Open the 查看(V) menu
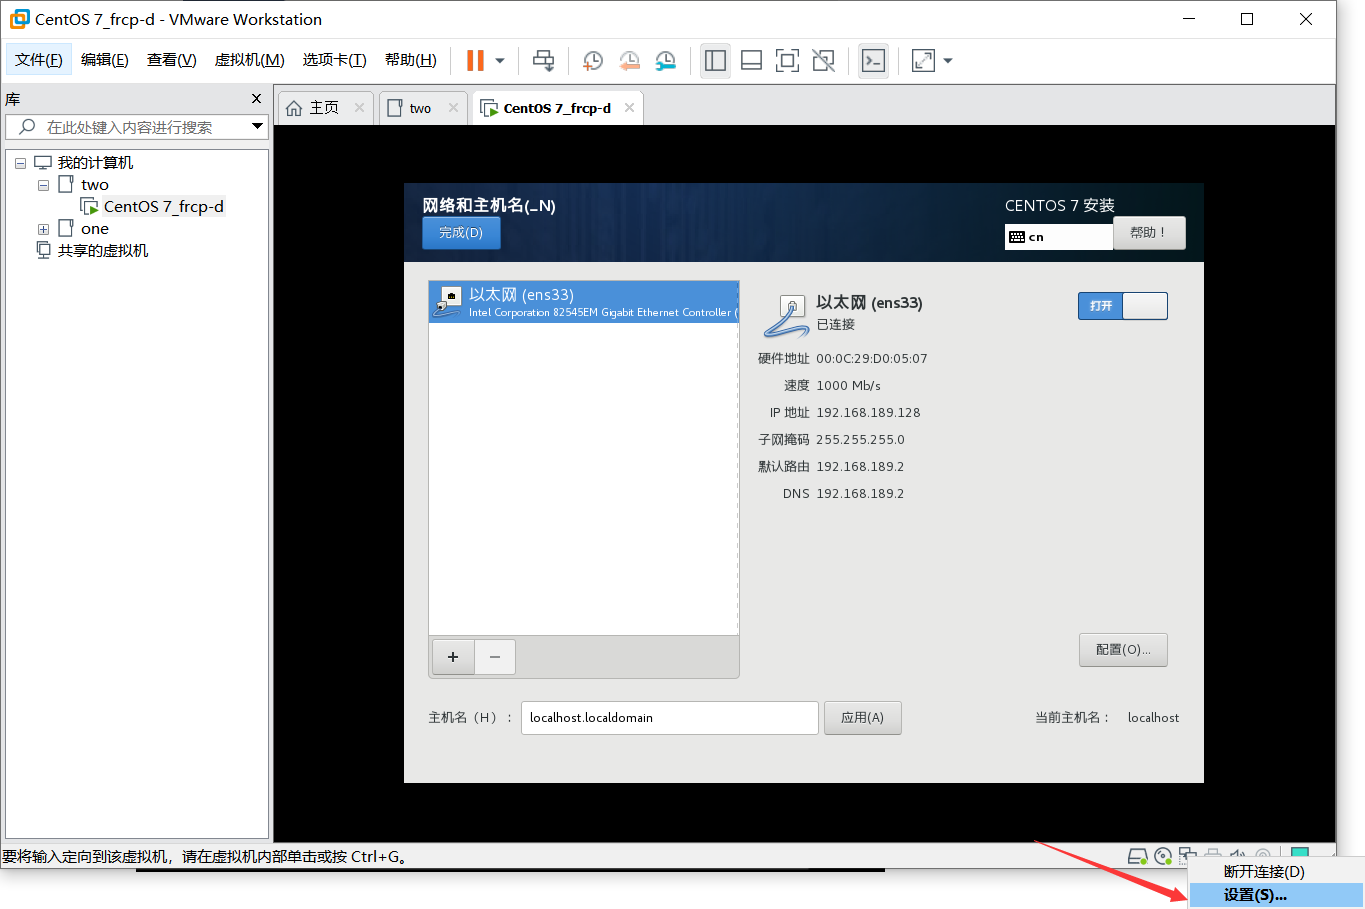Viewport: 1365px width, 909px height. (172, 60)
